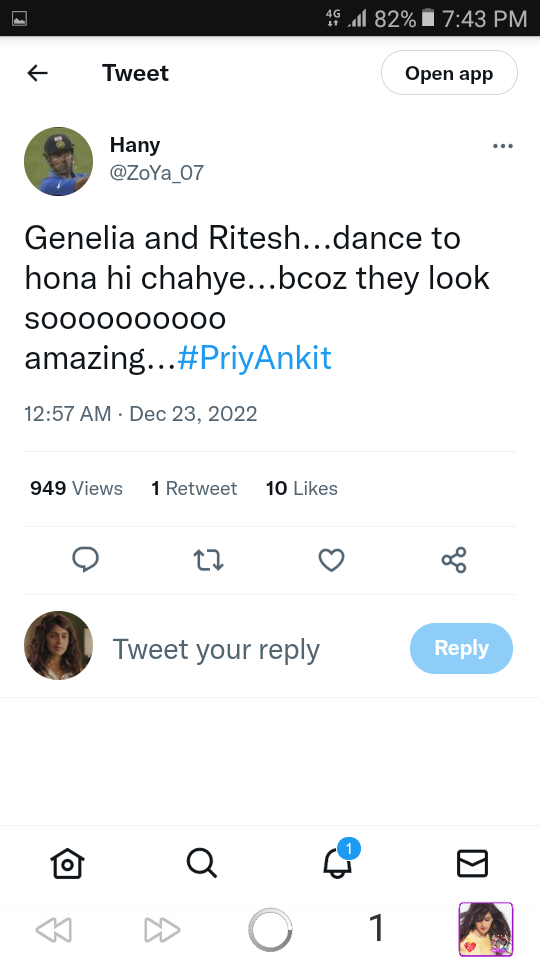This screenshot has width=540, height=960.
Task: View the 10 Likes list
Action: point(302,489)
